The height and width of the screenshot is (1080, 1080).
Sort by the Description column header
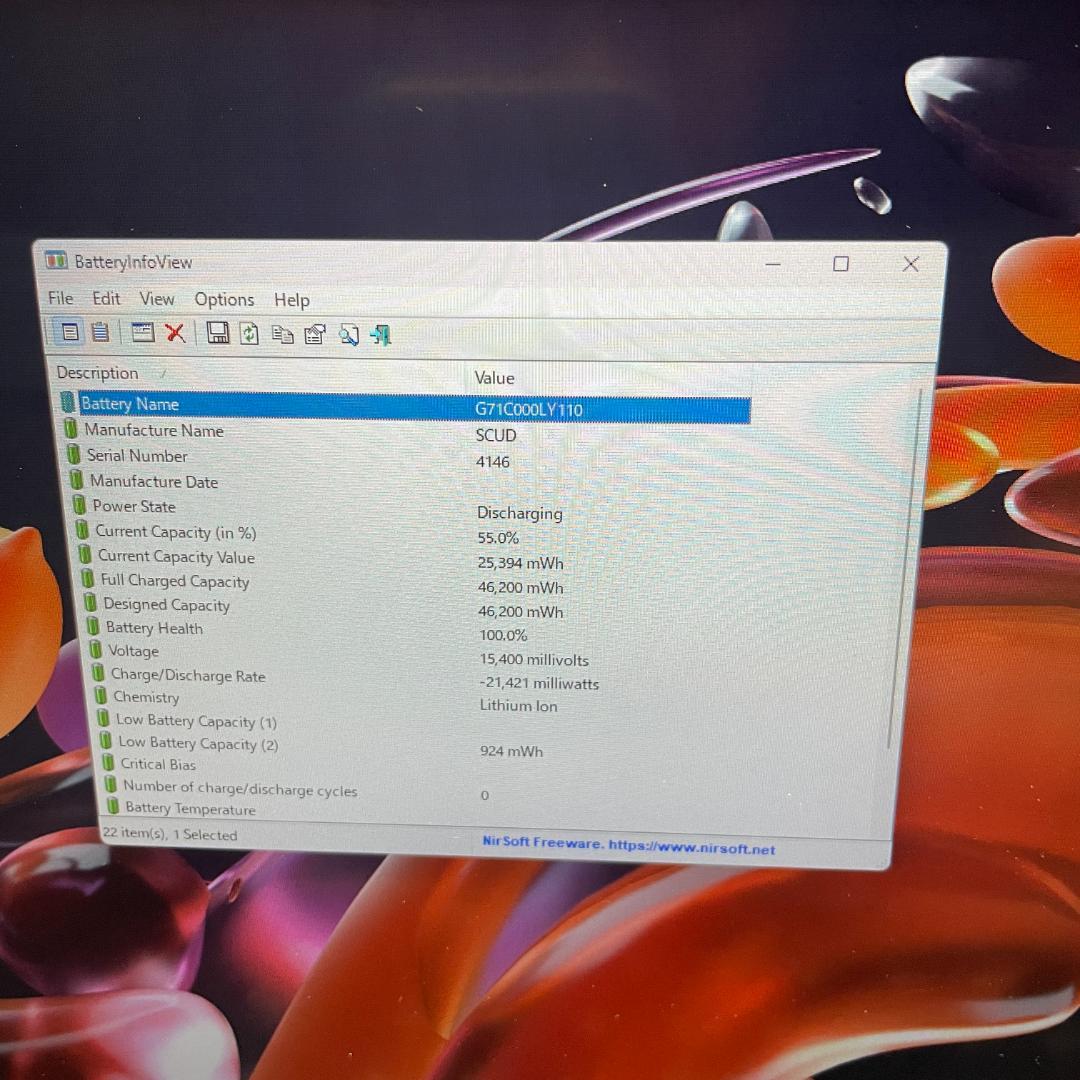click(x=98, y=373)
